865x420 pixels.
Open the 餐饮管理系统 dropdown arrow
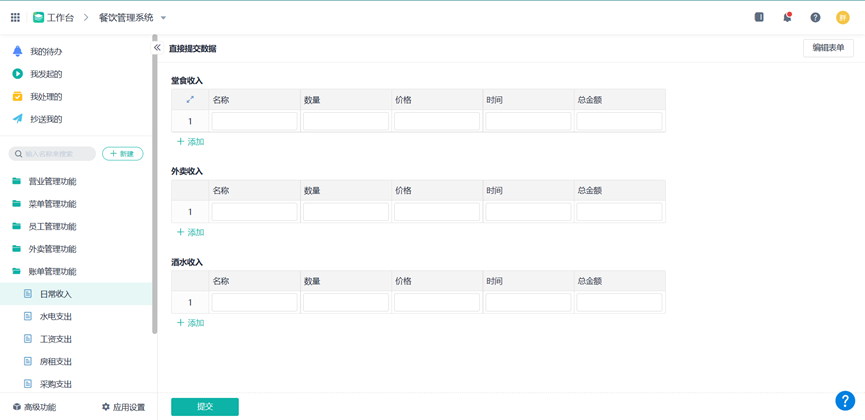point(164,18)
